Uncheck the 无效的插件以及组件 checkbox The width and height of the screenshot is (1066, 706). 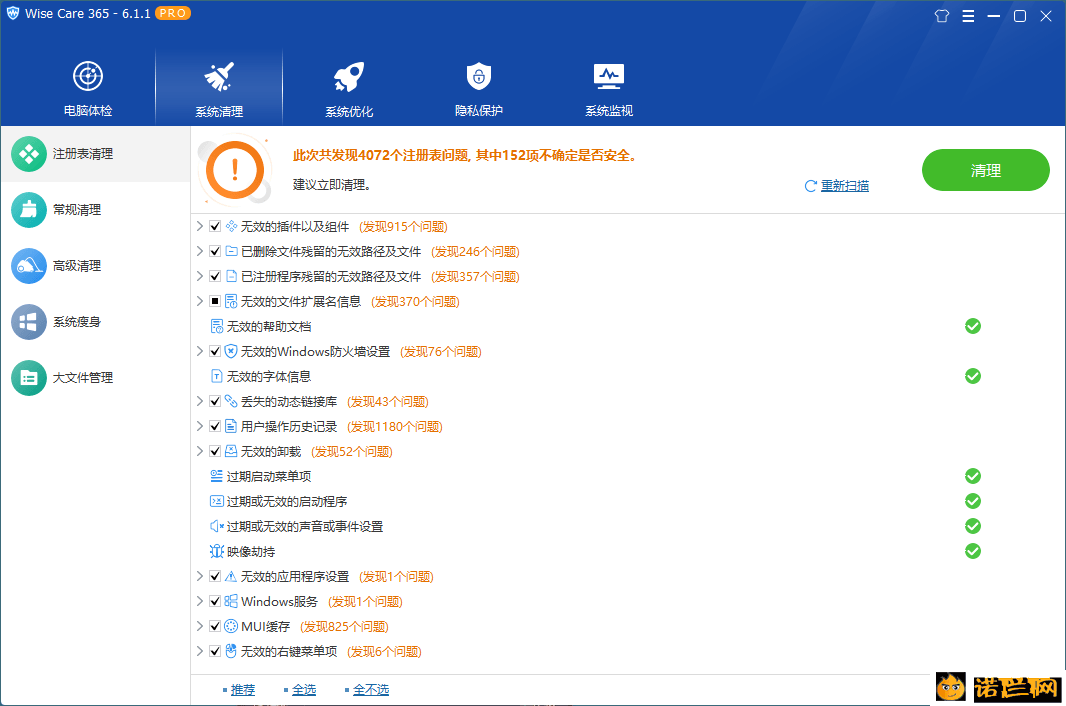(x=215, y=226)
